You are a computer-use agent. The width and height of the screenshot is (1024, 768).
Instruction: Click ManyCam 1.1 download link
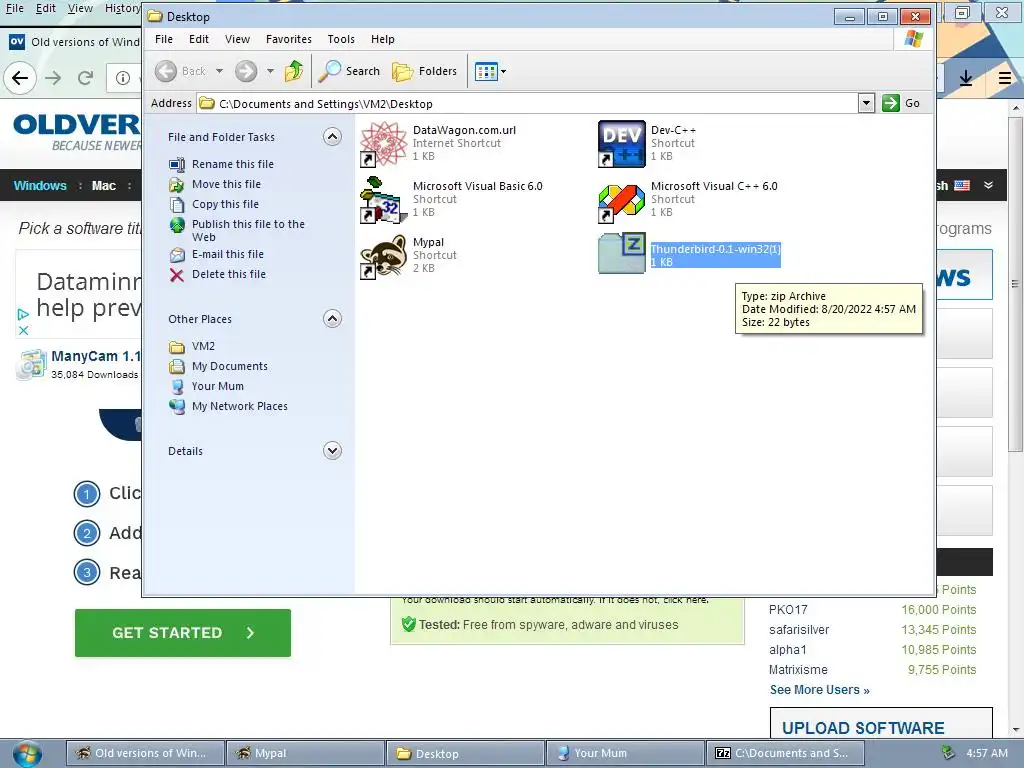pos(96,356)
